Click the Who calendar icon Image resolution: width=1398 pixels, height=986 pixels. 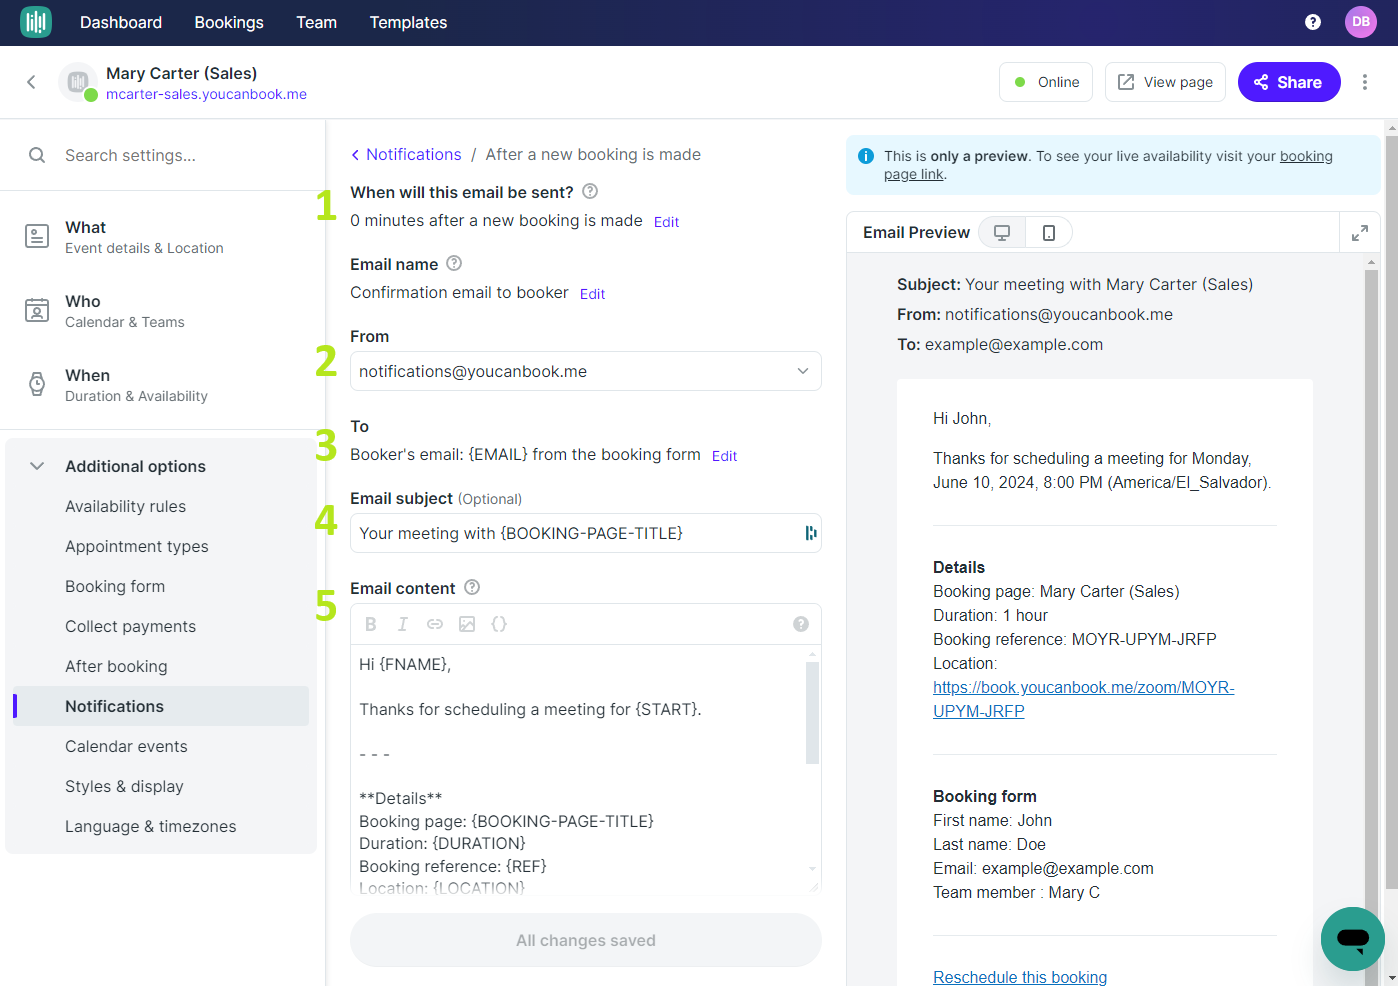point(37,310)
